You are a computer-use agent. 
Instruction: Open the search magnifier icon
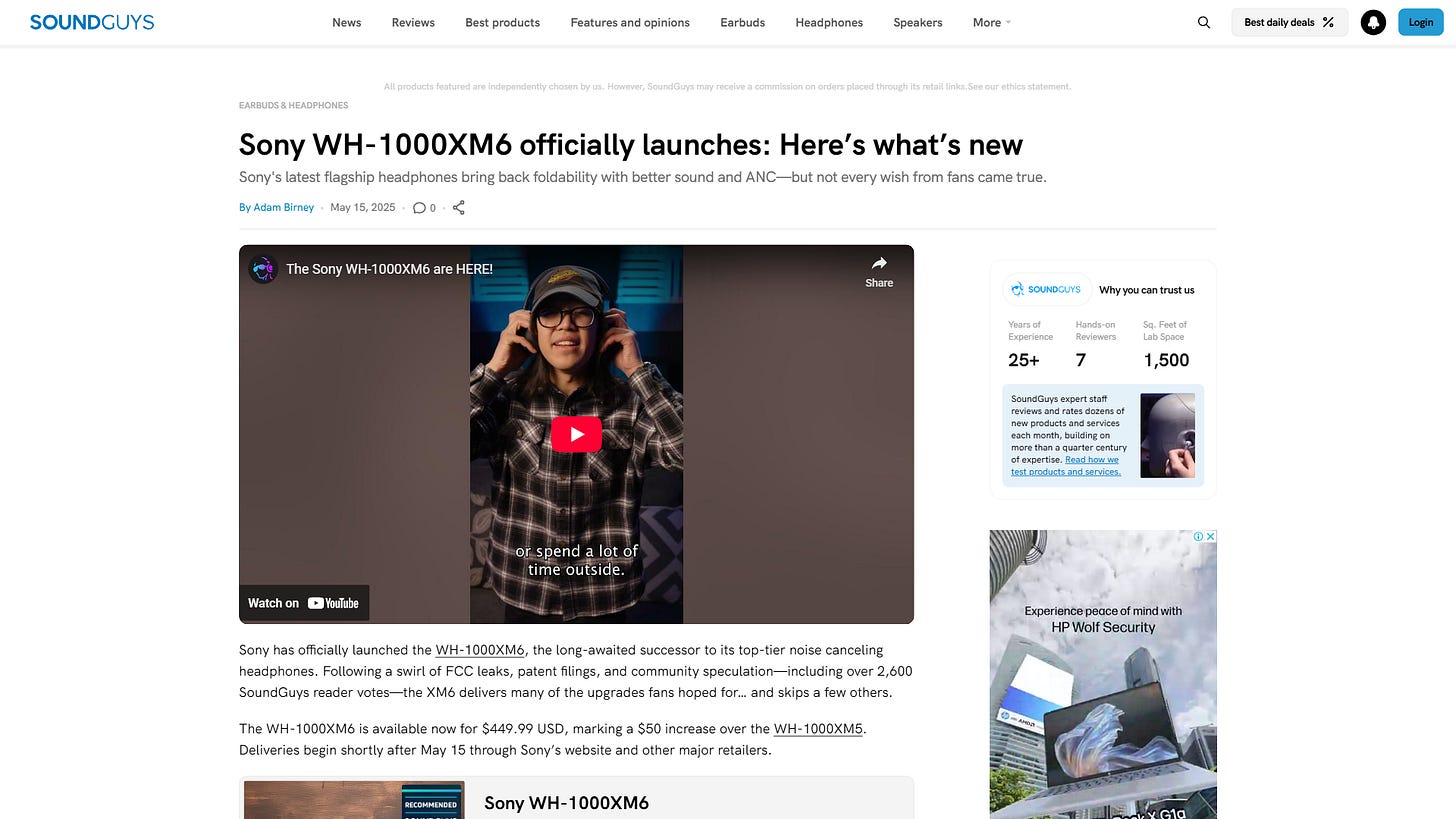[1204, 22]
